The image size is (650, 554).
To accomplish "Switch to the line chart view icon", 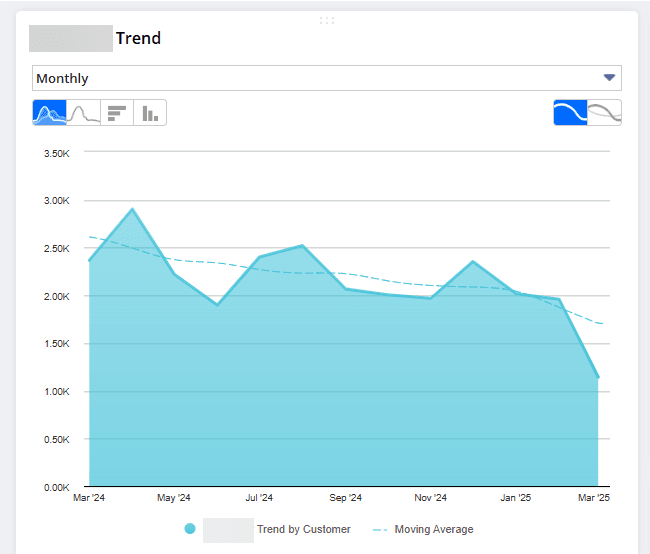I will 83,112.
